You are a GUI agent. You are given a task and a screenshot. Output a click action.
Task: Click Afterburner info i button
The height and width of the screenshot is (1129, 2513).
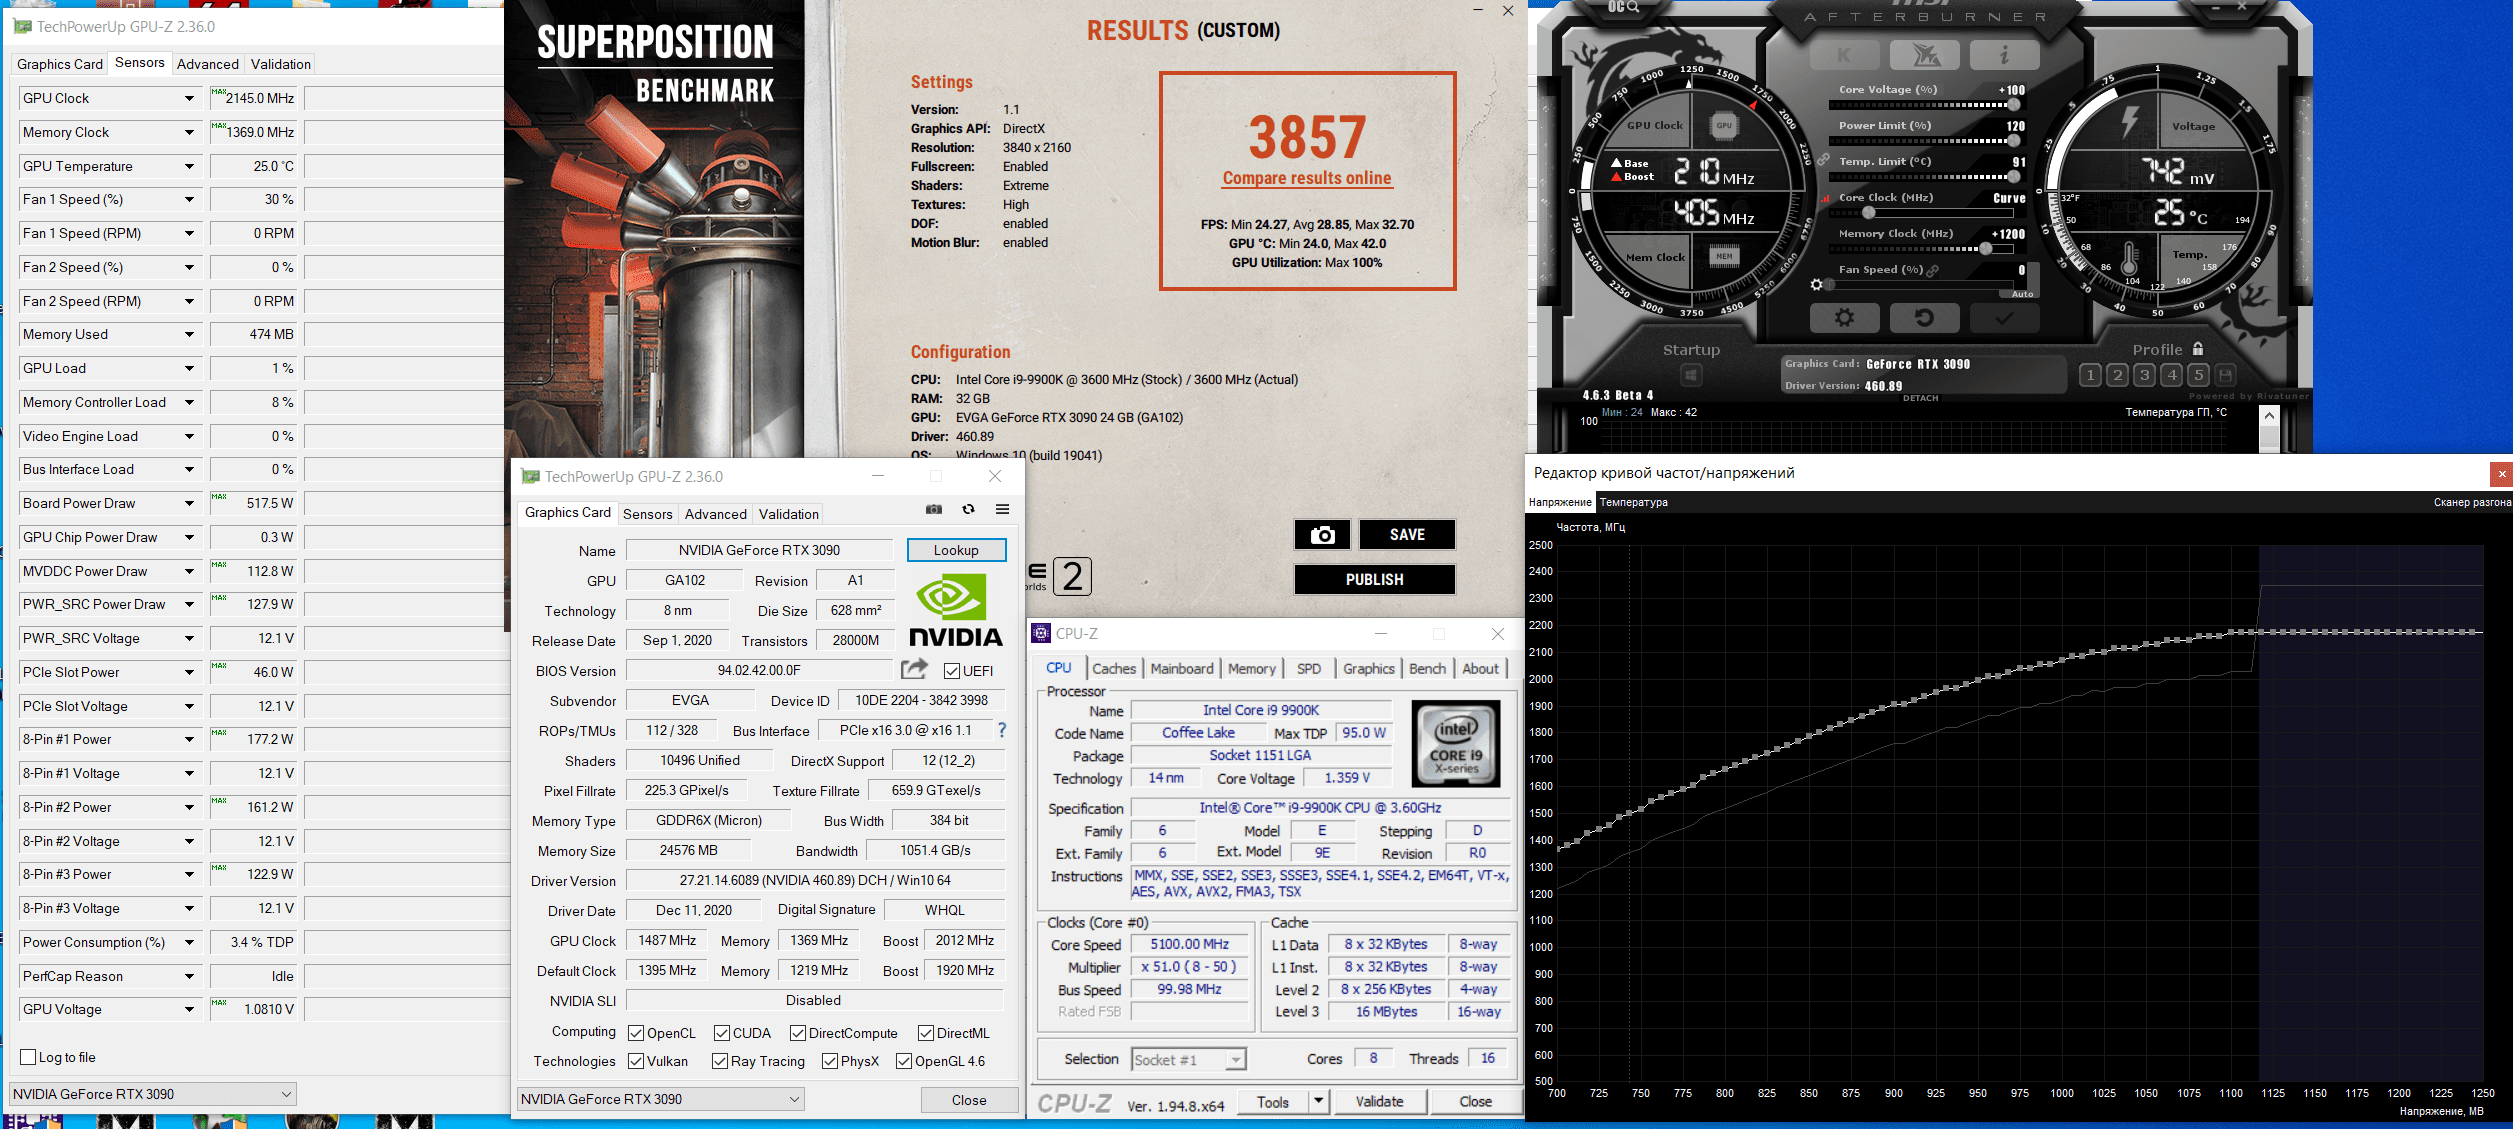2004,56
